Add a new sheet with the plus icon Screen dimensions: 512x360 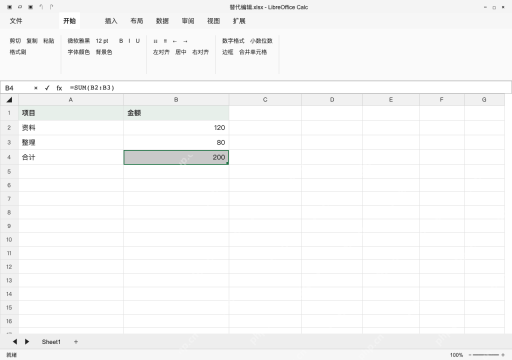[x=76, y=342]
